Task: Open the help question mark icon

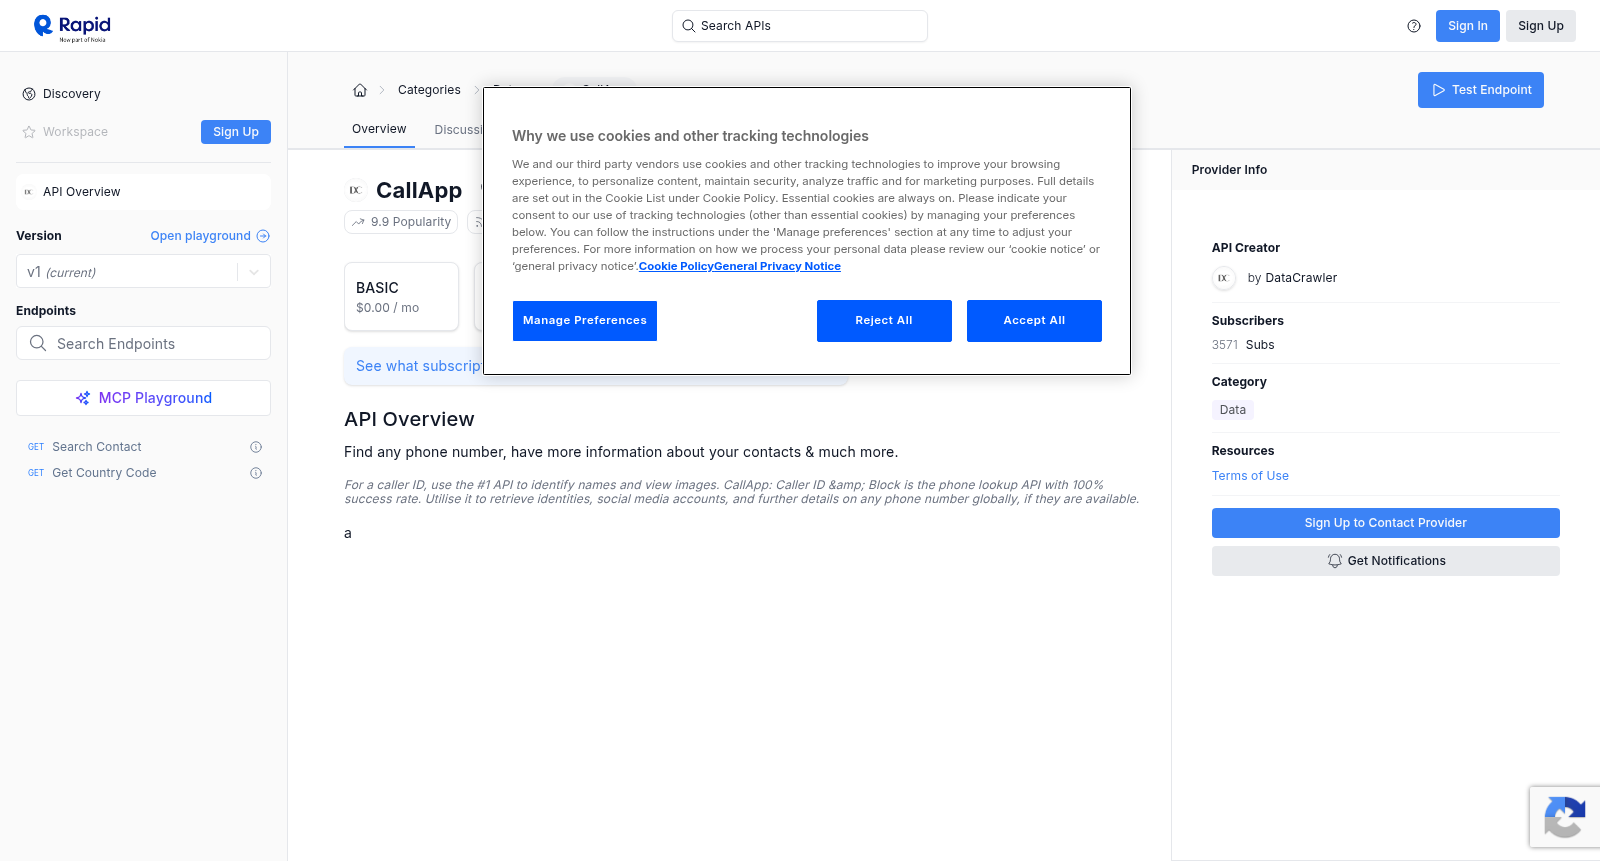Action: pyautogui.click(x=1414, y=26)
